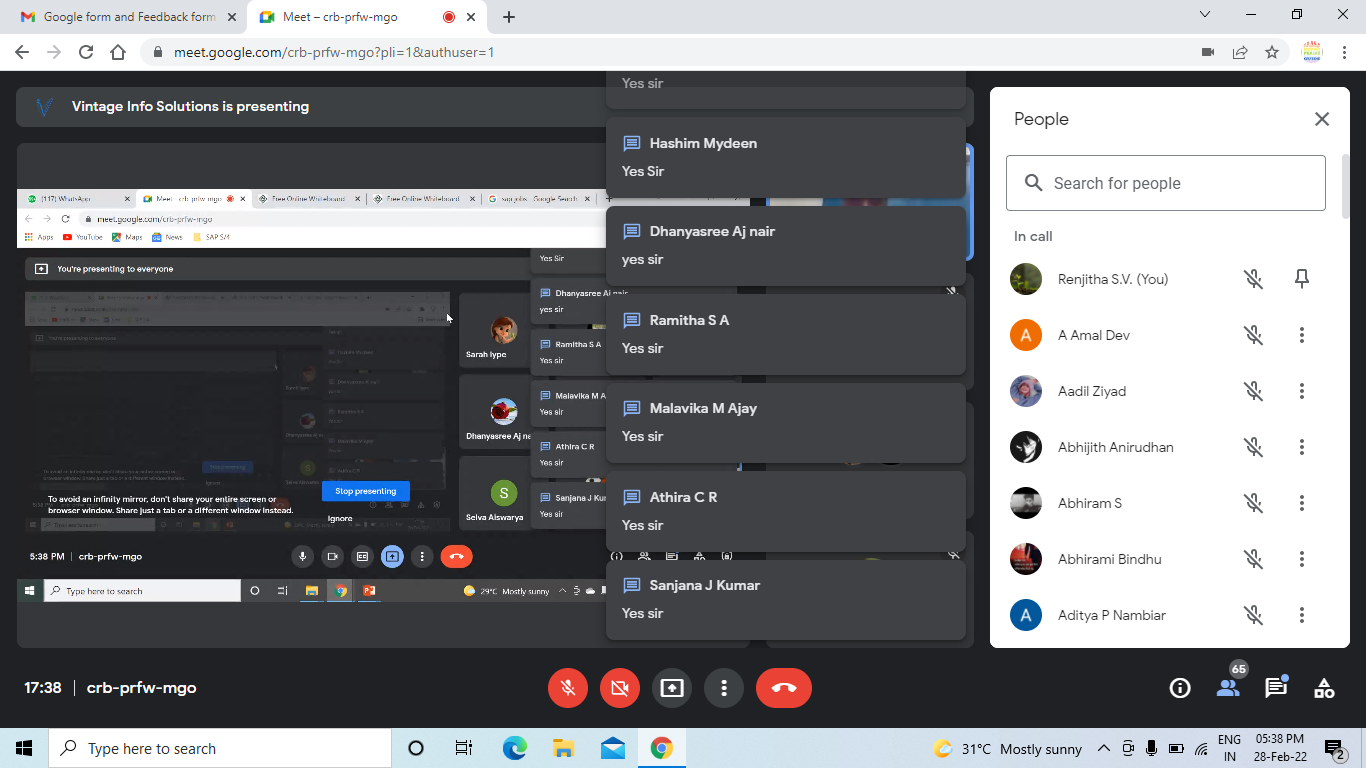Click Sanjana J Kumar's chat message notification

click(786, 599)
